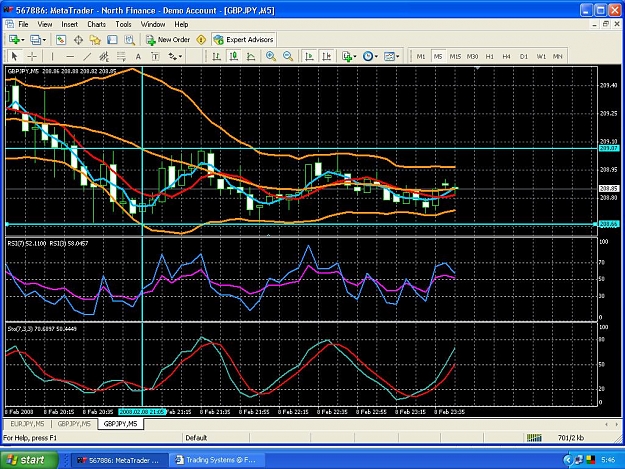Screen dimensions: 625x469
Task: Open the Profiles toolbar icon
Action: (36, 40)
